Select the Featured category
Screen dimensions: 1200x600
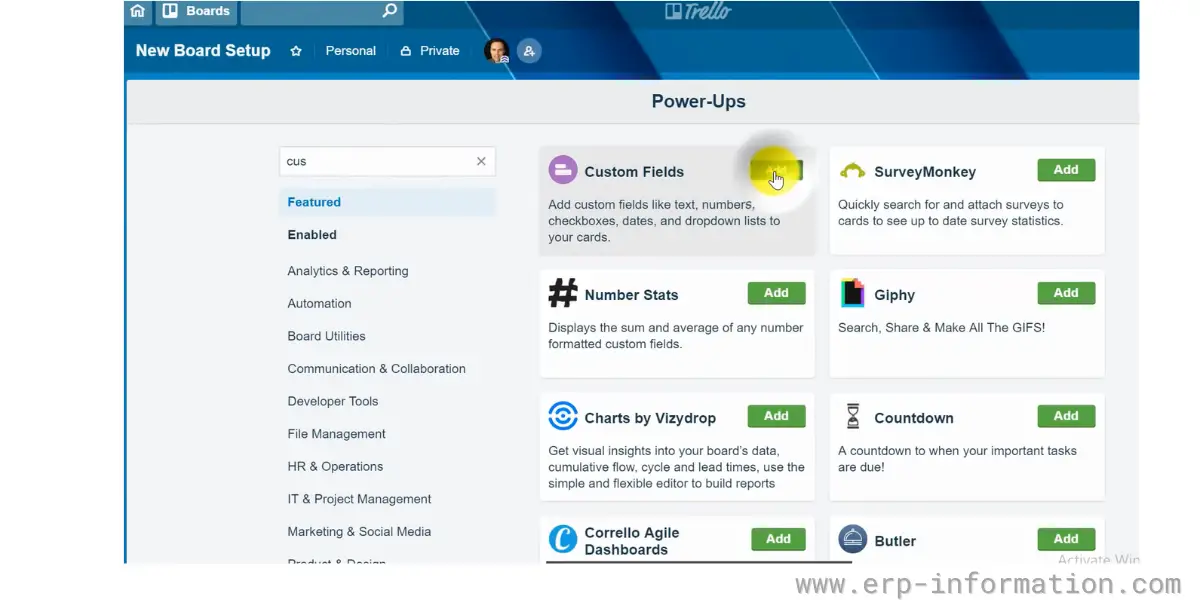click(387, 202)
